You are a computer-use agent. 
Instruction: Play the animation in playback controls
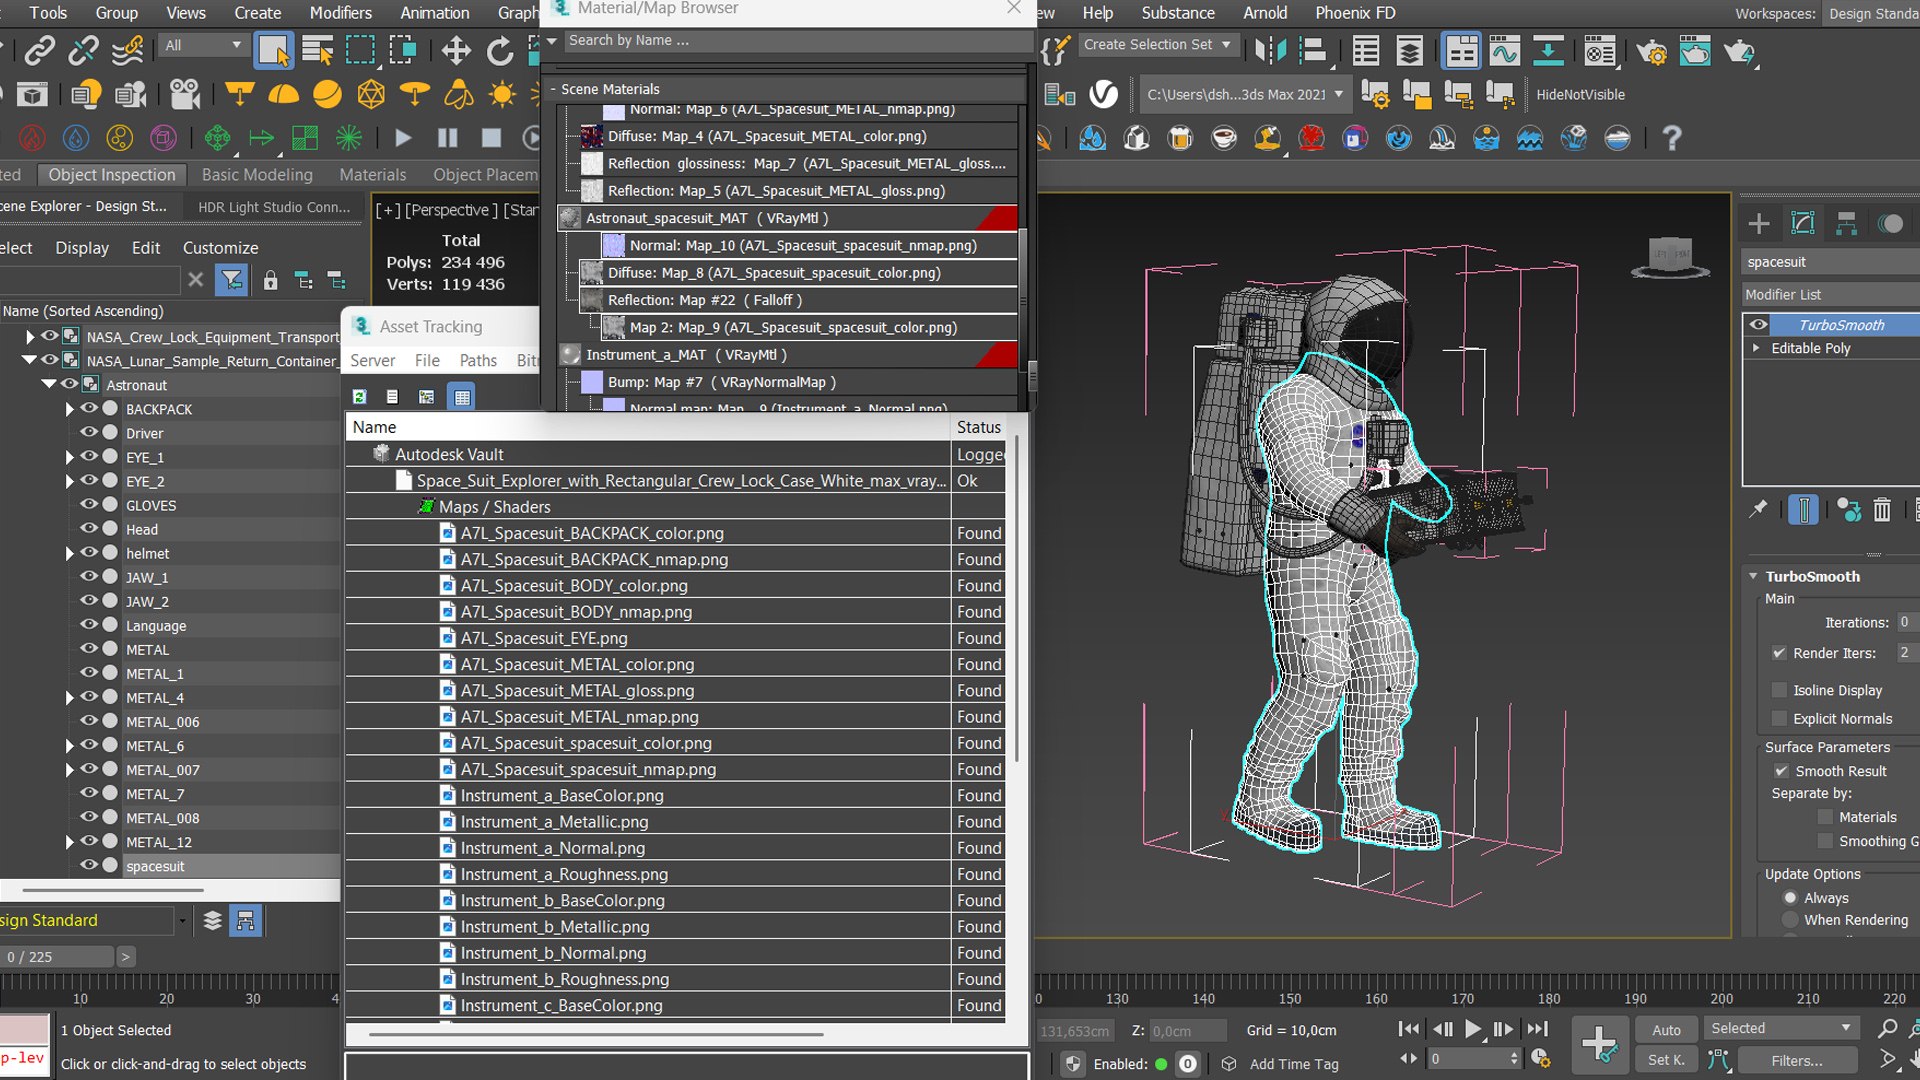1473,1028
